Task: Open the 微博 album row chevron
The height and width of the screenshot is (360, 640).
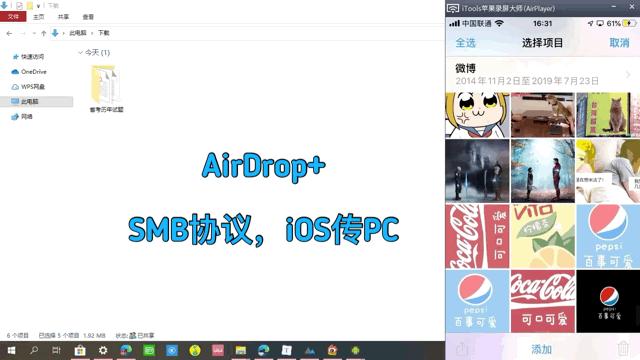Action: pos(628,75)
